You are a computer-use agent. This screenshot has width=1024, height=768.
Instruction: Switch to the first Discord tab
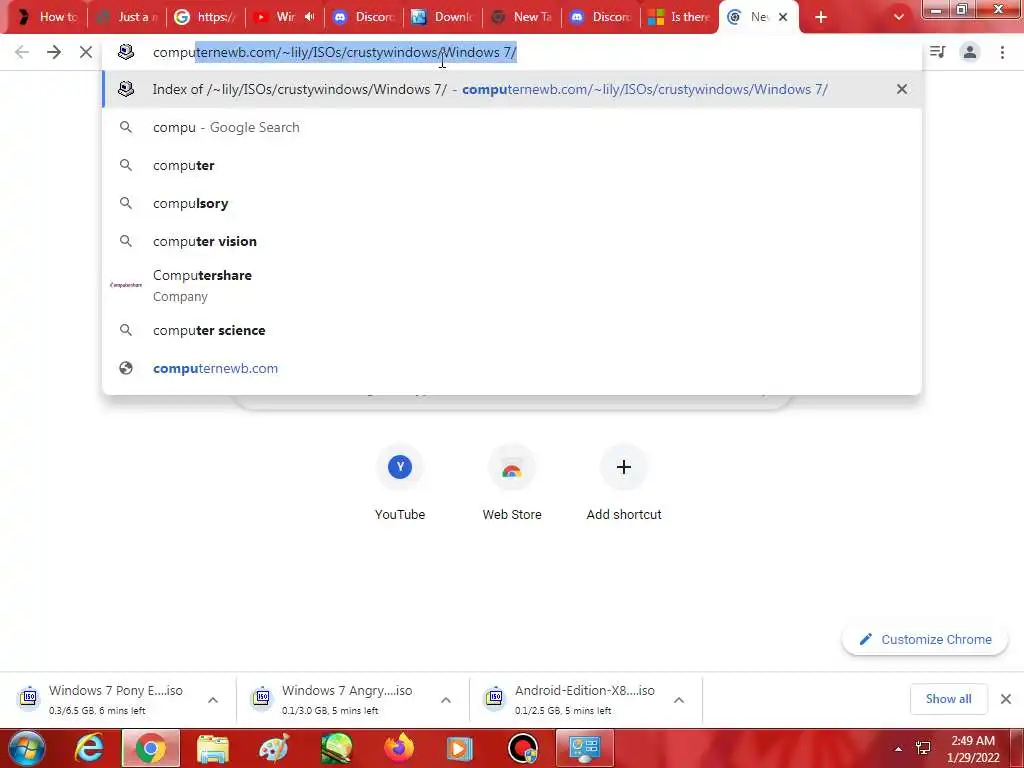(x=364, y=17)
